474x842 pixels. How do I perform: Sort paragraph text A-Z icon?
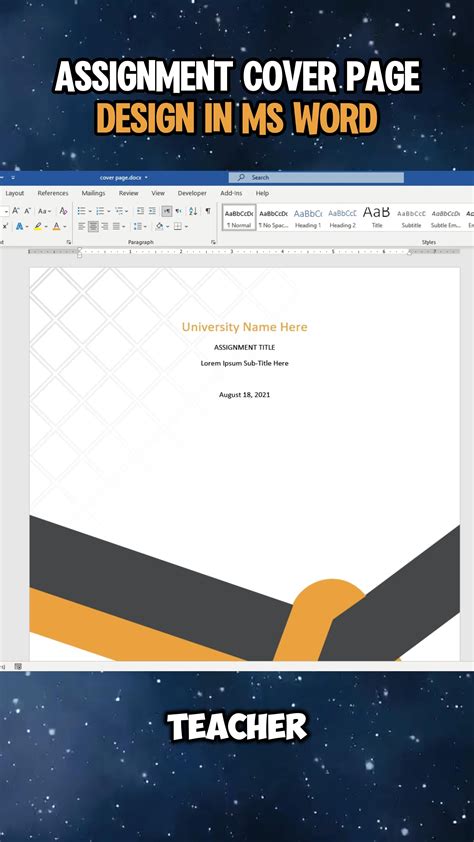coord(193,210)
